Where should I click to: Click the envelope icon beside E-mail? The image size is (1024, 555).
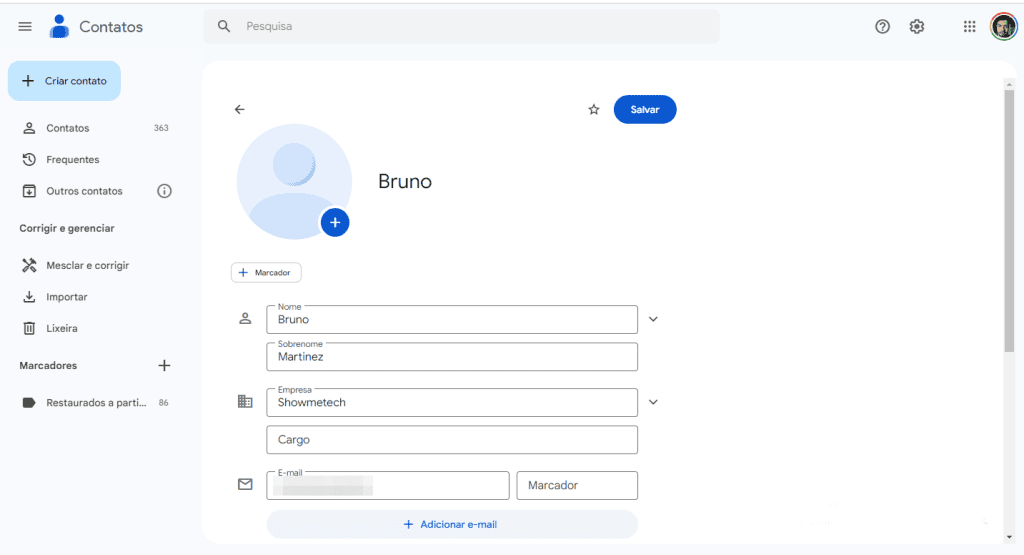(245, 484)
